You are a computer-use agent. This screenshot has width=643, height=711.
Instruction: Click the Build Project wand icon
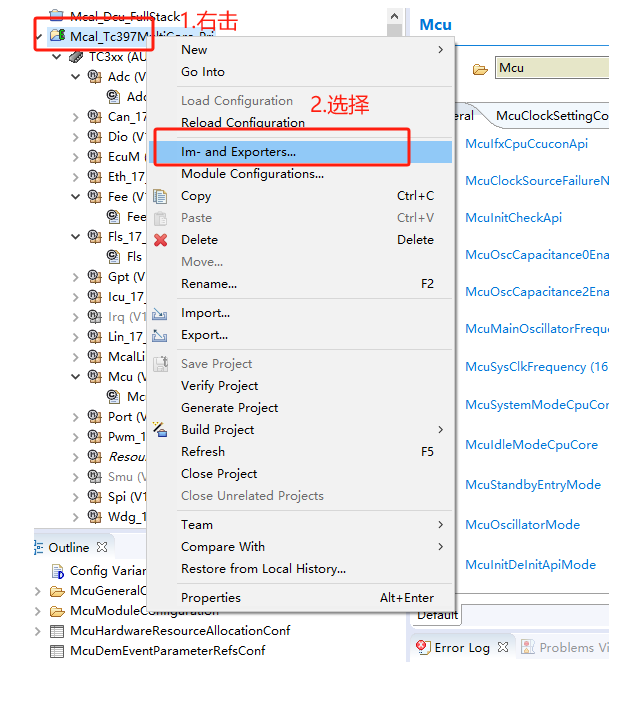[x=160, y=430]
